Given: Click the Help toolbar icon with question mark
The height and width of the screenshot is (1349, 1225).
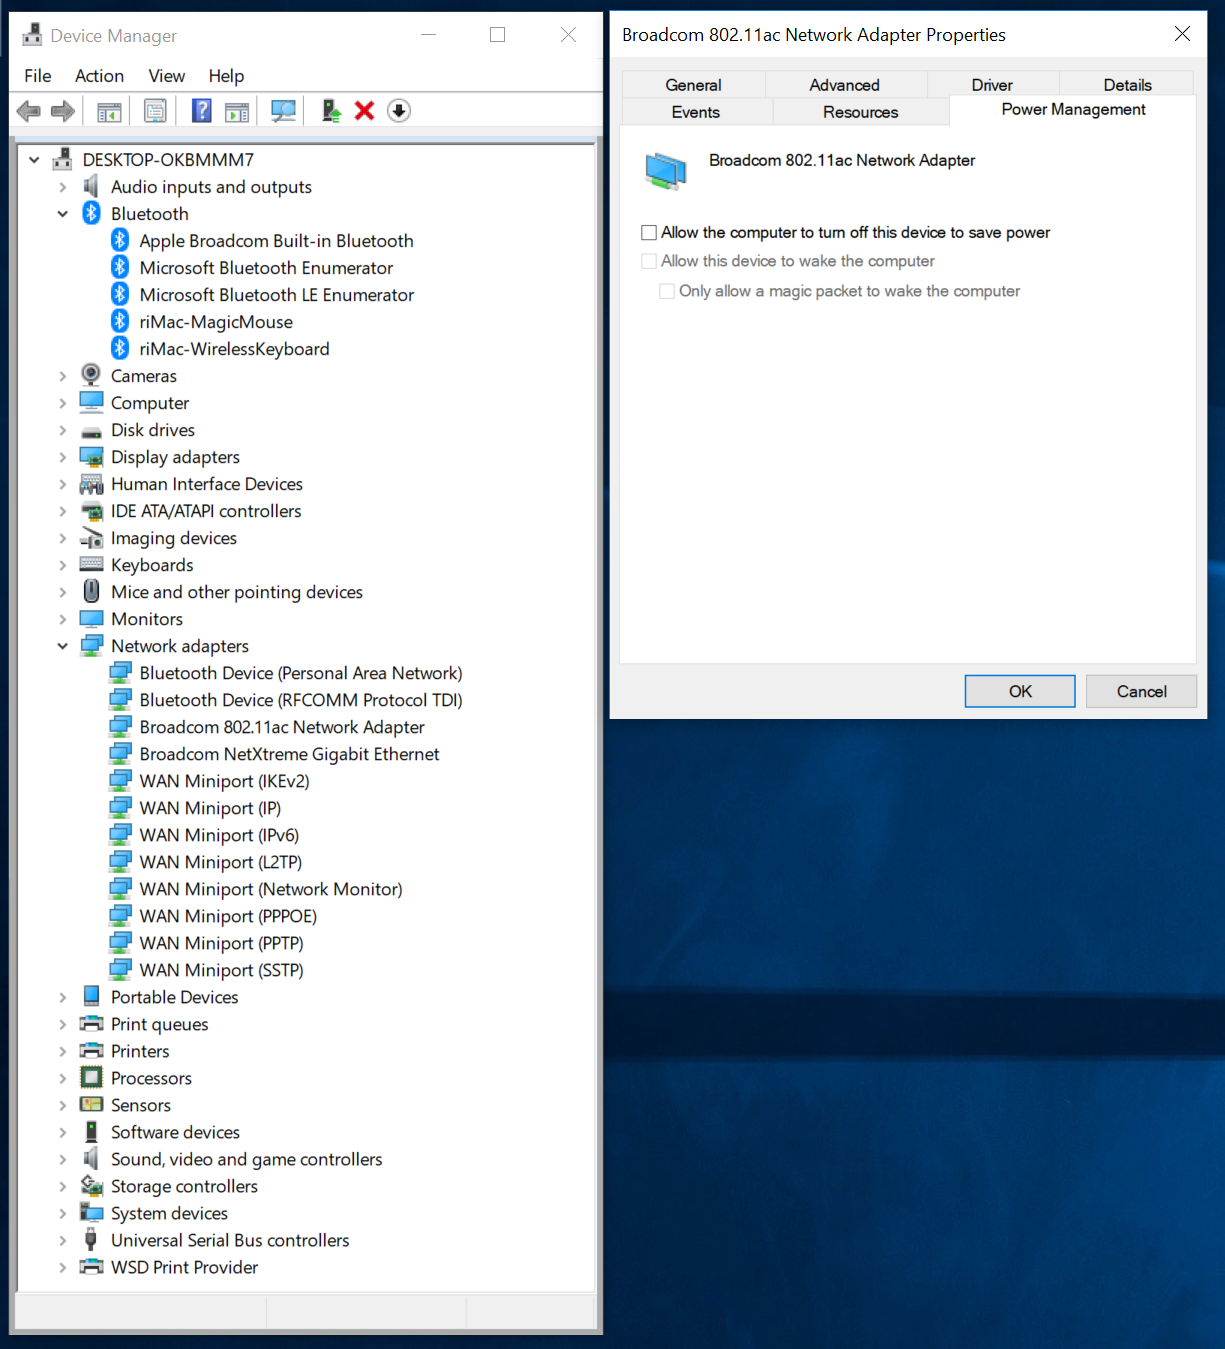Looking at the screenshot, I should point(201,111).
